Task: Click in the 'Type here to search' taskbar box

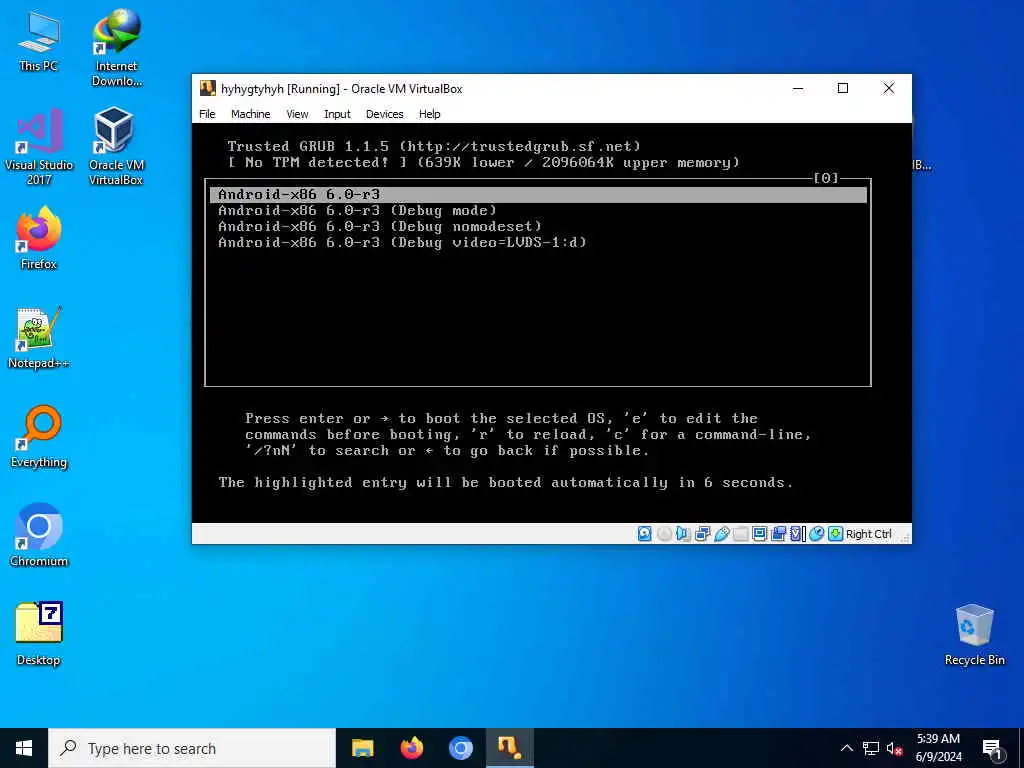Action: point(192,748)
